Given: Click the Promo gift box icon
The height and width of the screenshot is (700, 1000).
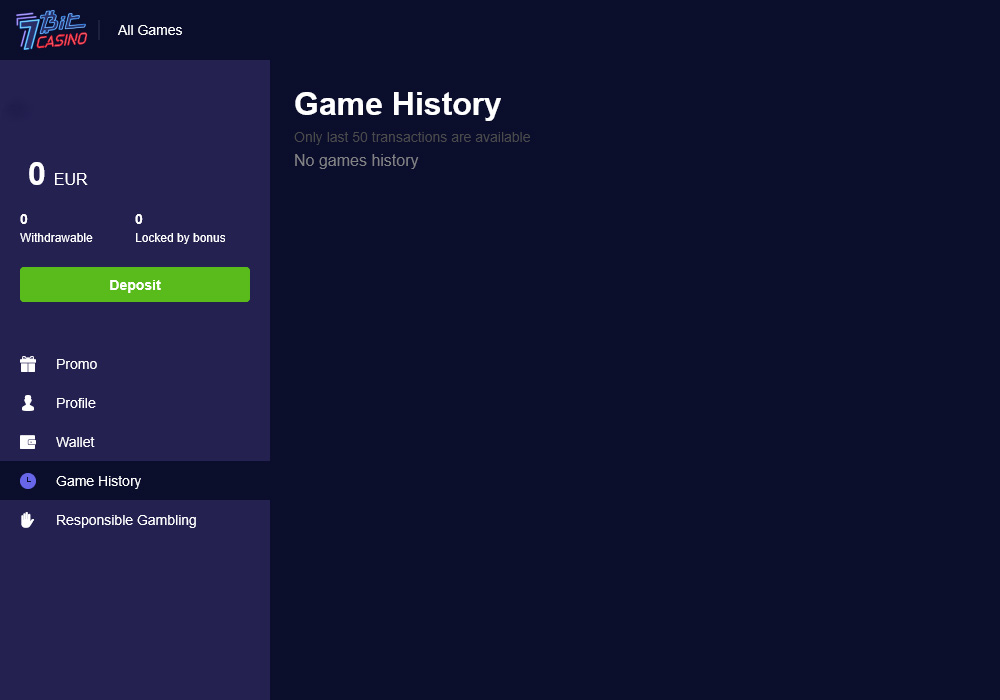Looking at the screenshot, I should [28, 364].
